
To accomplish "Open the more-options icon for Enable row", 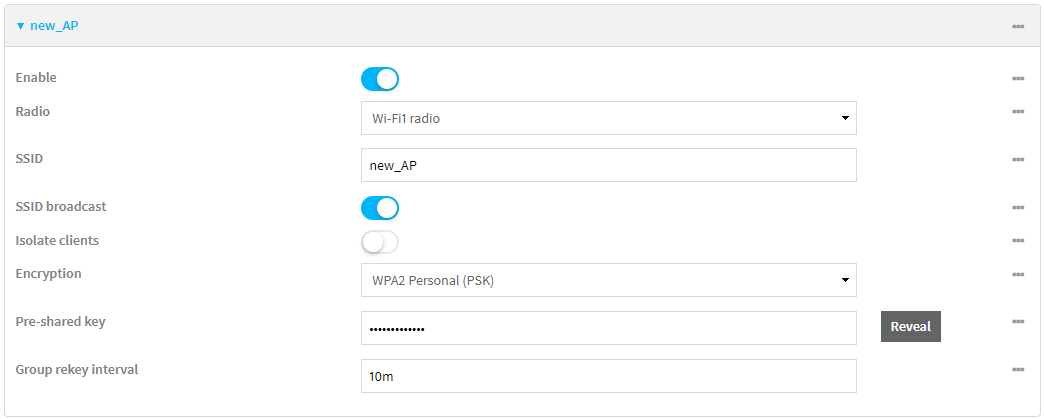I will 1017,78.
